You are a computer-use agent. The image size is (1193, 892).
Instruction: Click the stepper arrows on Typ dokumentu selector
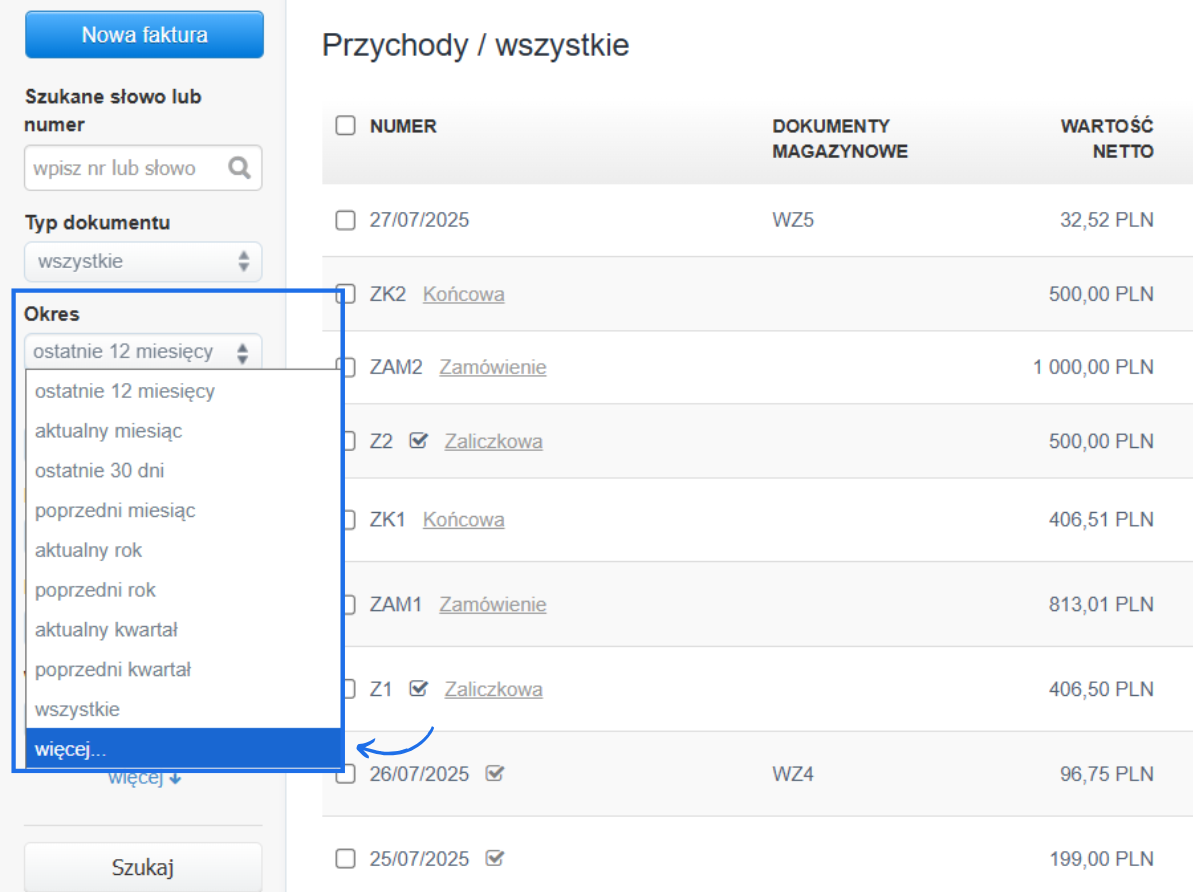[x=243, y=261]
